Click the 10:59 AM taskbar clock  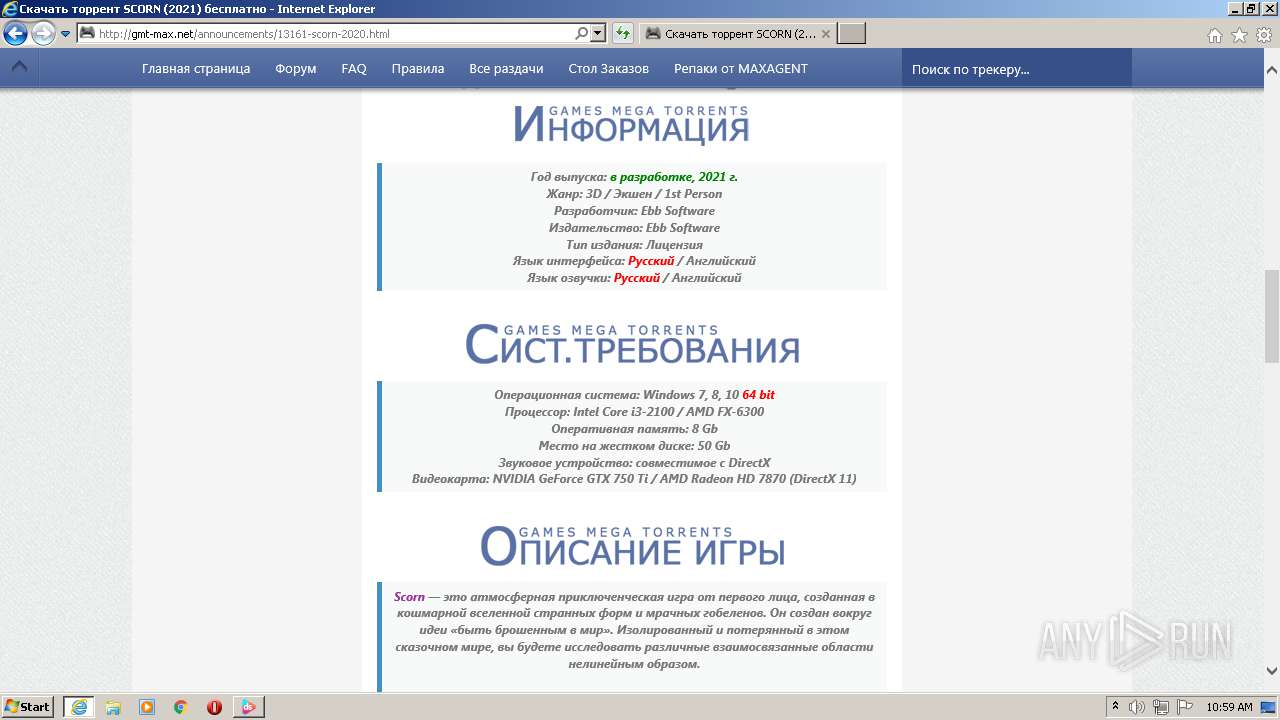pos(1229,707)
